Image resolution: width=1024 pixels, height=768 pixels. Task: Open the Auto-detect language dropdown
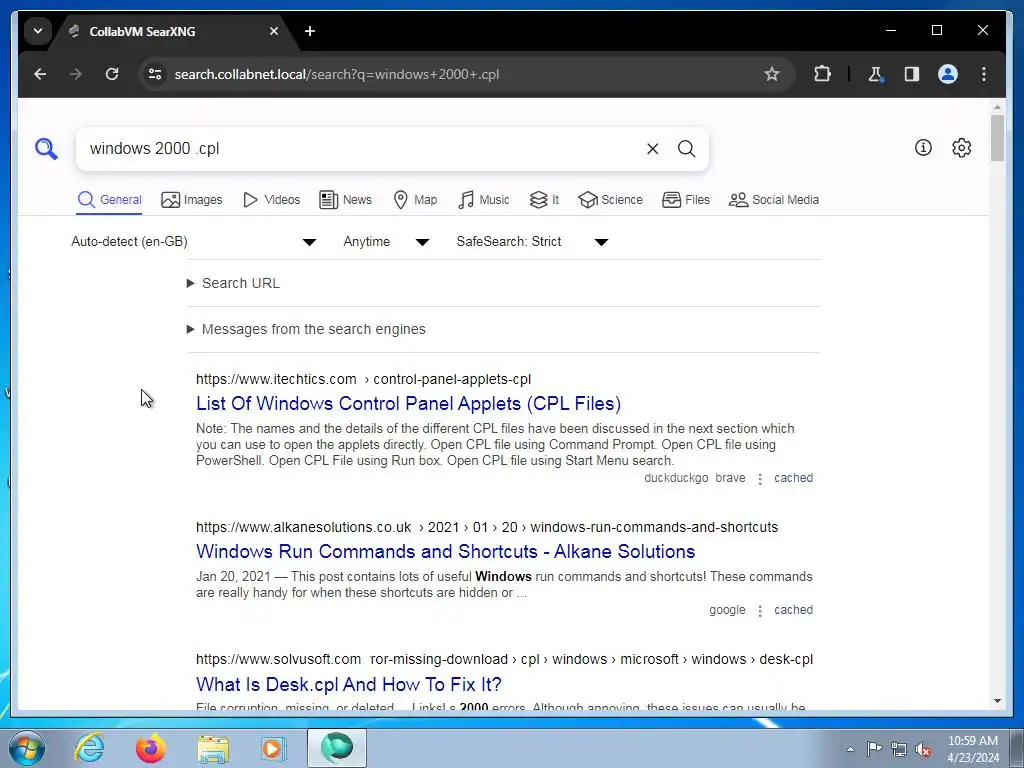[193, 242]
